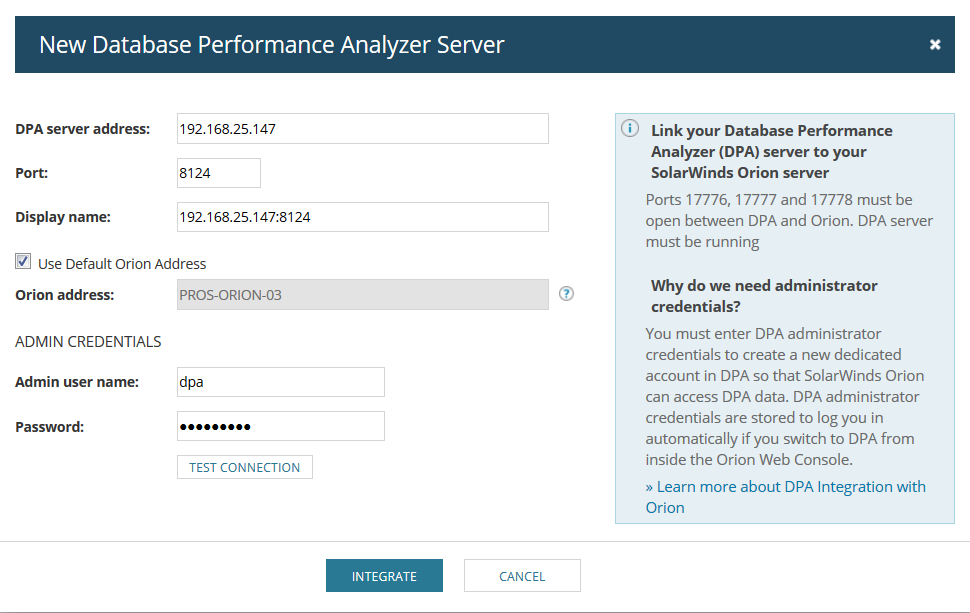Click the Display name field
This screenshot has width=970, height=613.
[363, 217]
